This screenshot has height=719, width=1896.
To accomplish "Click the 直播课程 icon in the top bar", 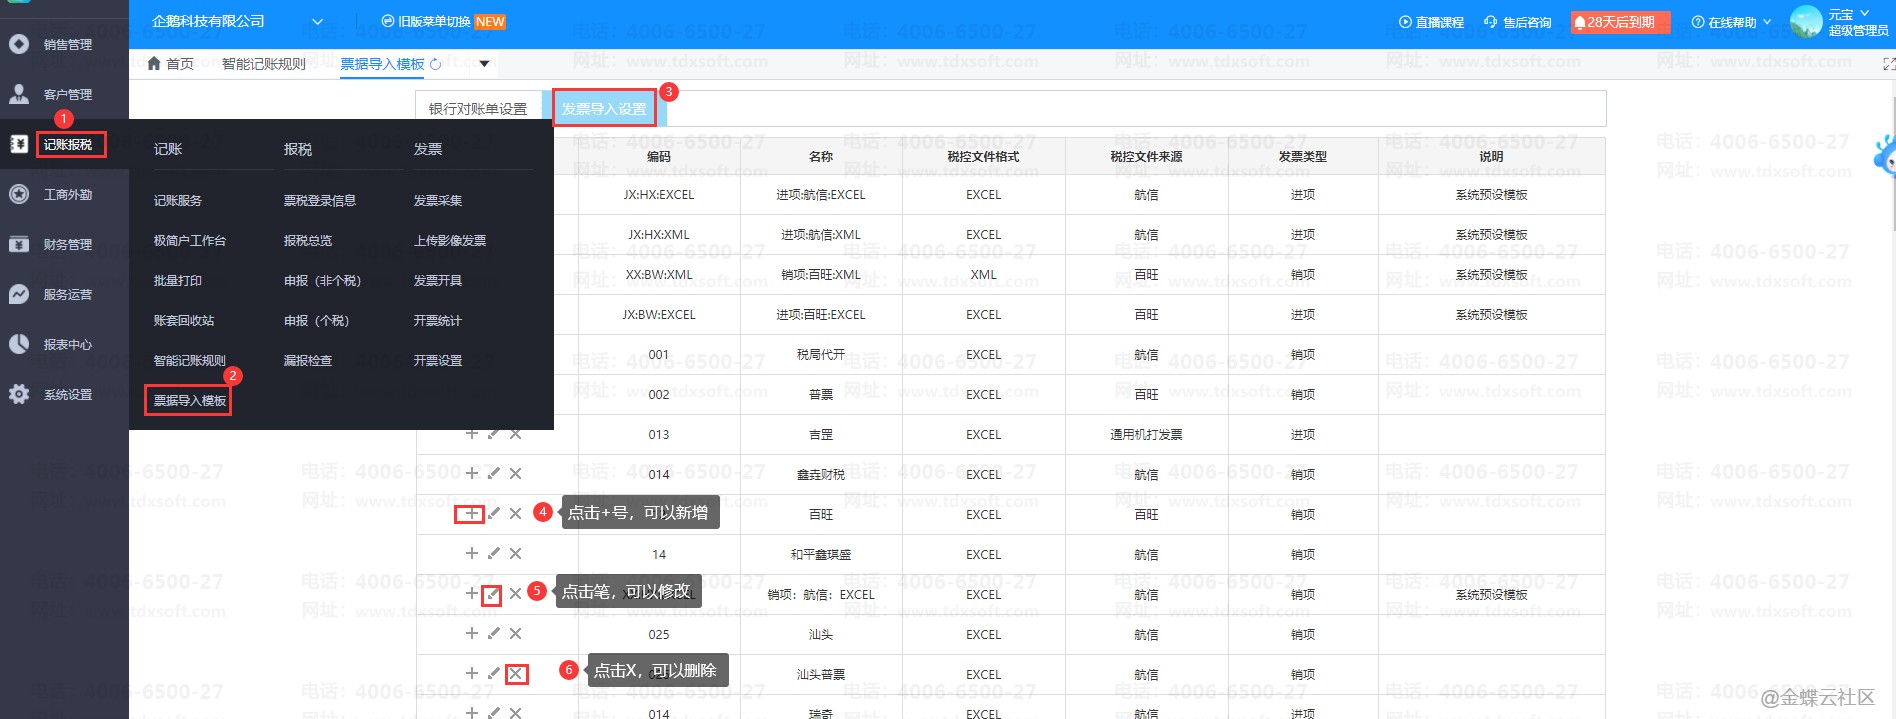I will point(1430,22).
